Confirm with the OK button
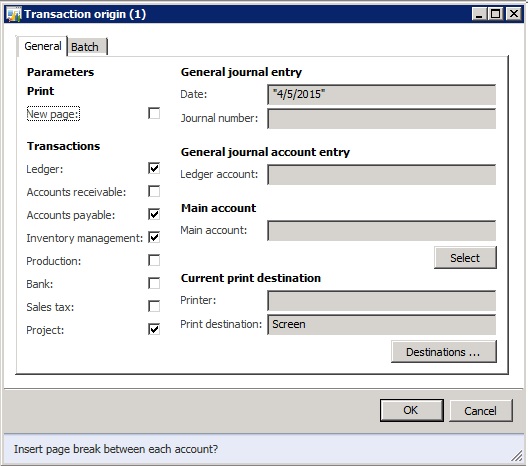 pyautogui.click(x=411, y=410)
